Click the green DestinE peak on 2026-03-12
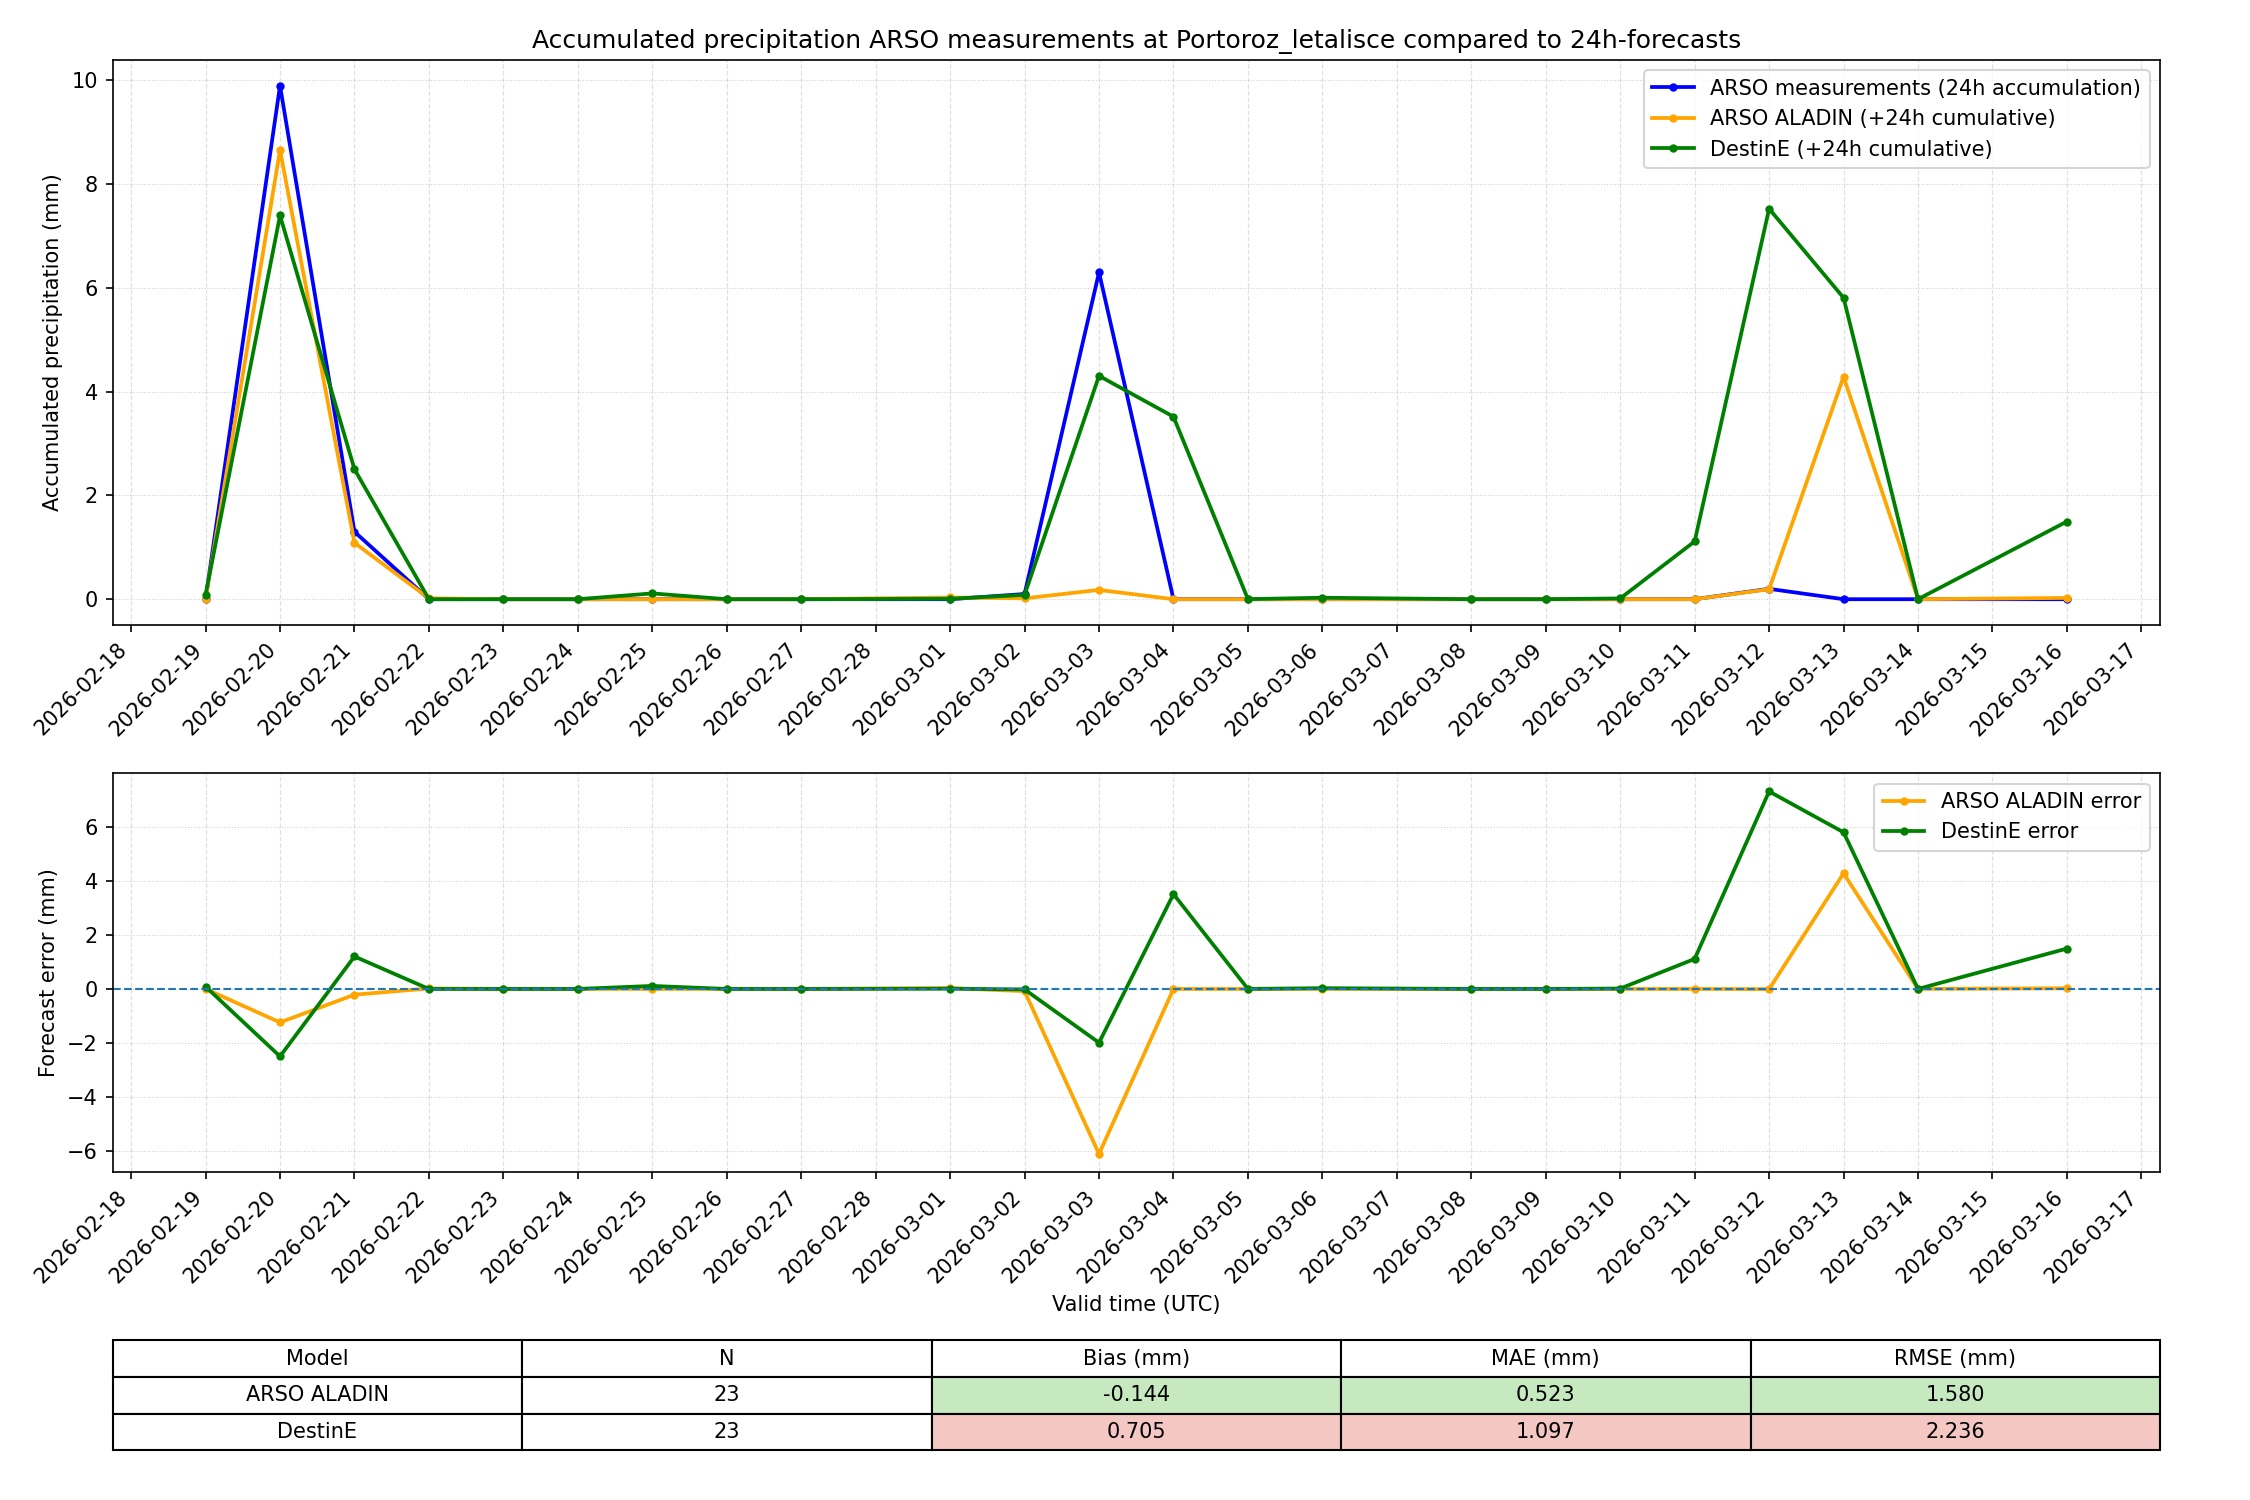The image size is (2250, 1500). coord(1769,210)
